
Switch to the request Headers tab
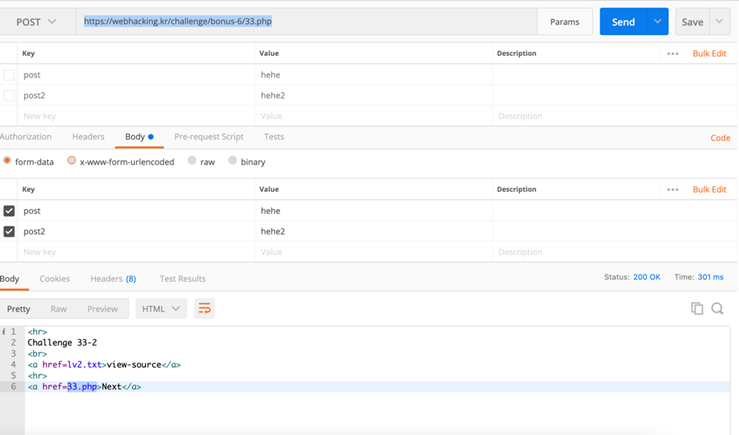pos(88,137)
